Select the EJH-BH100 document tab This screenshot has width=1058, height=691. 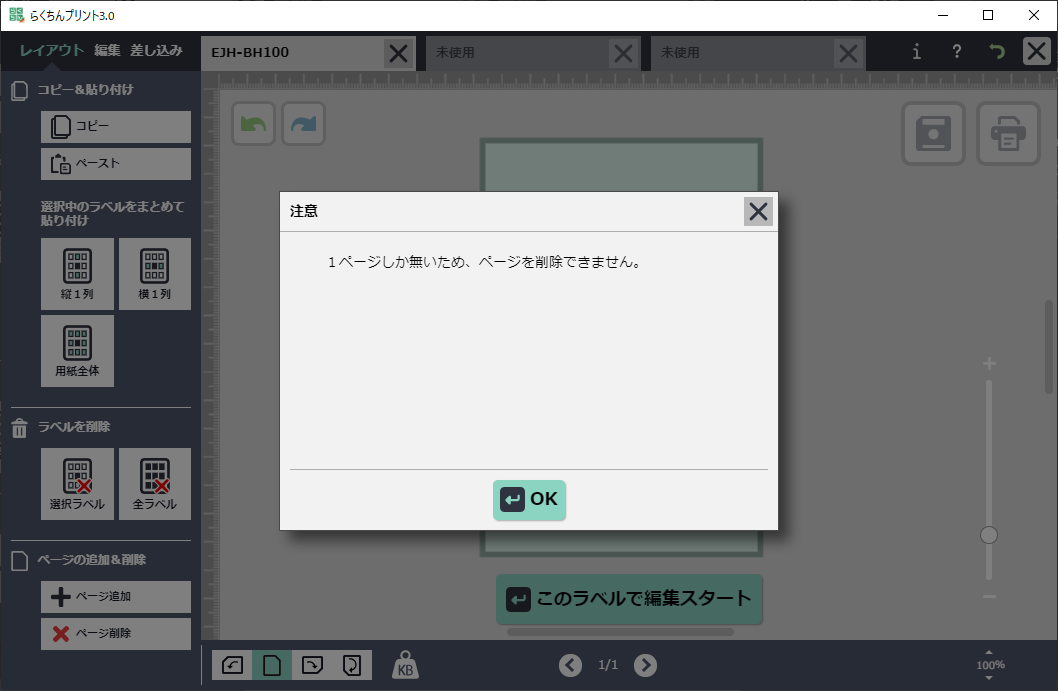pyautogui.click(x=291, y=53)
